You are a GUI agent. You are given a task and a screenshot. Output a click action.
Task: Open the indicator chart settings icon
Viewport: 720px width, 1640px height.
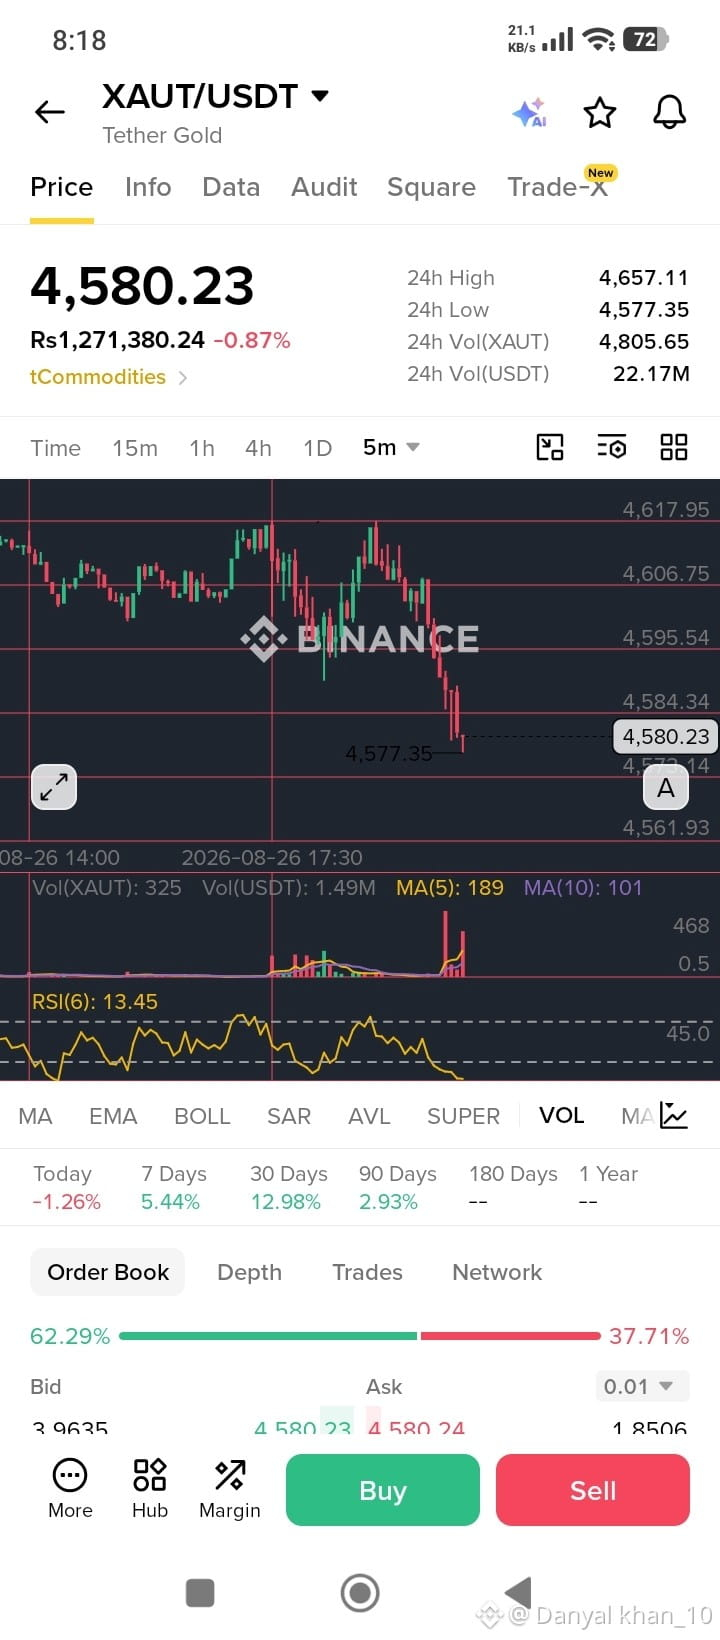point(674,1116)
